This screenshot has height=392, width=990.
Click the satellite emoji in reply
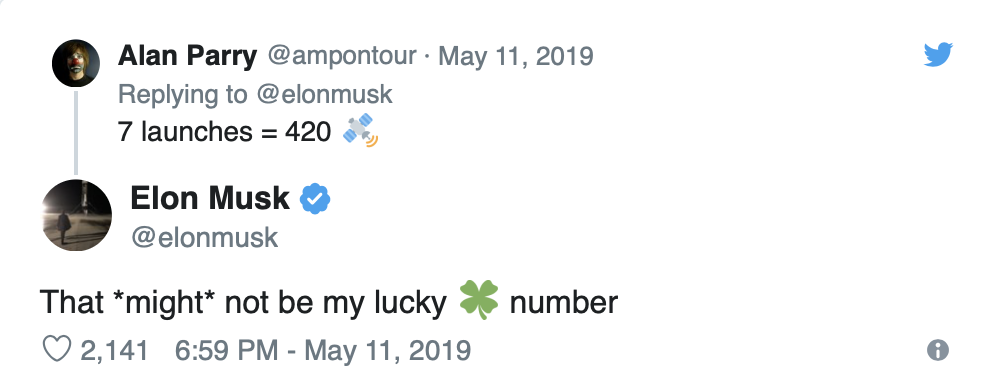coord(360,130)
